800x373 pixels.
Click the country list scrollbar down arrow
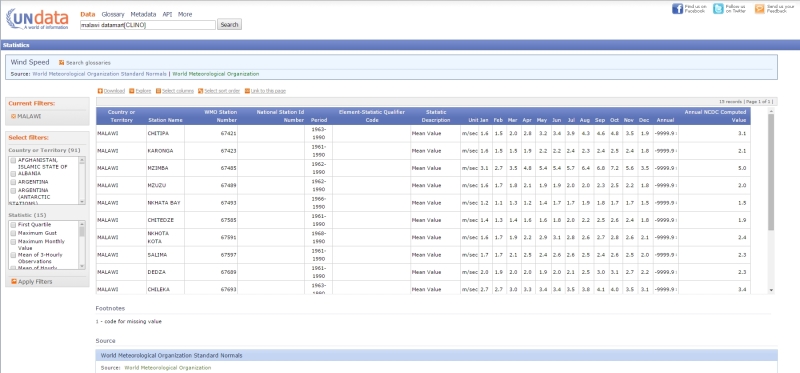pos(82,202)
